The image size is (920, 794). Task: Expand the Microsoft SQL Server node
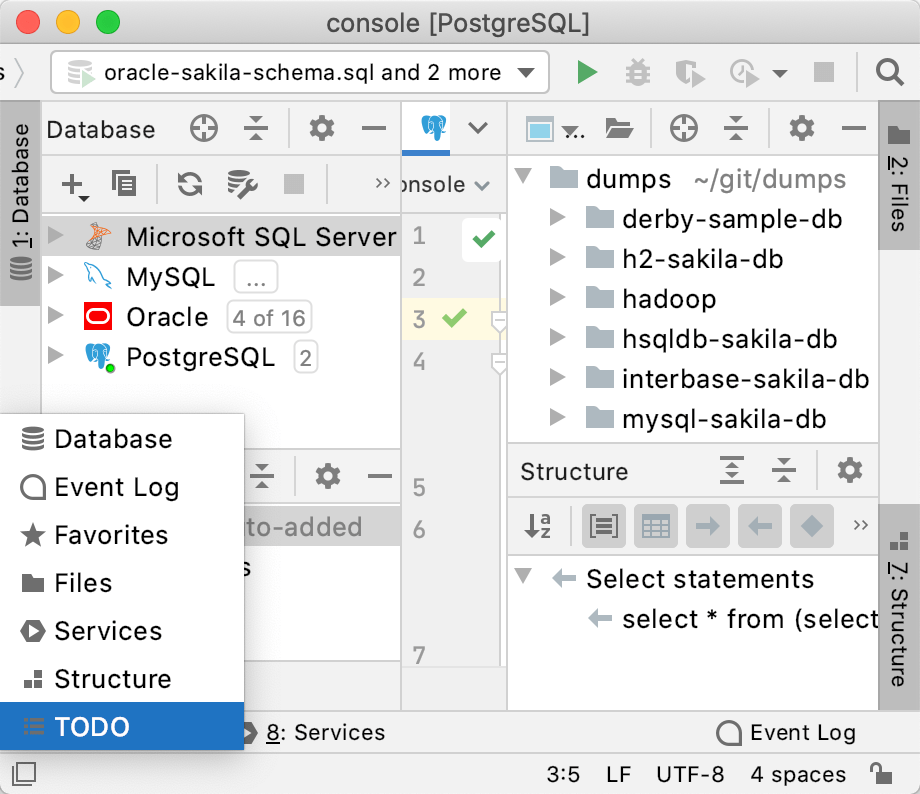pos(56,236)
